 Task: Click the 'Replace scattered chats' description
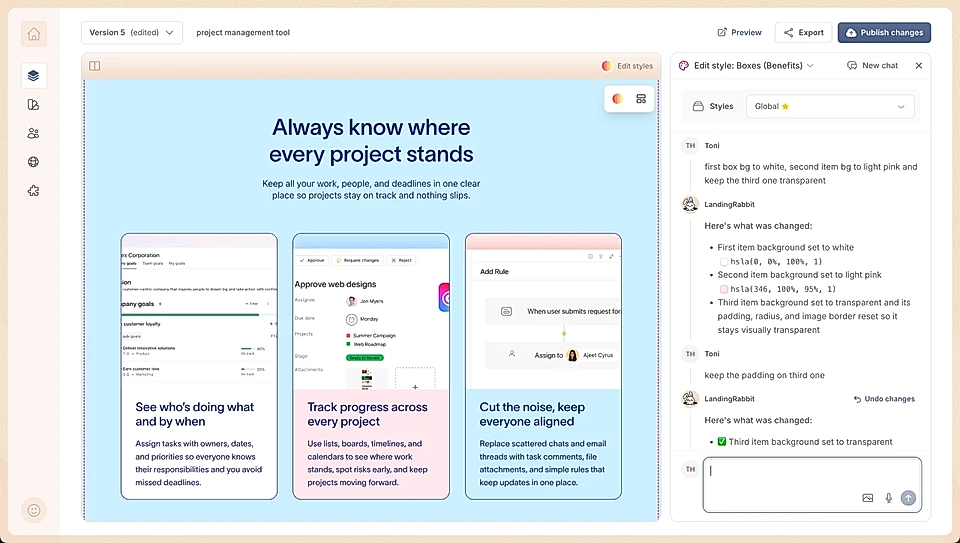click(x=542, y=463)
